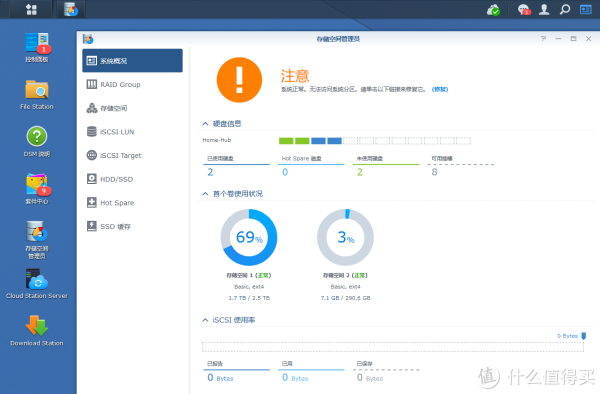
Task: Open Storage Manager desktop shortcut
Action: pos(37,240)
